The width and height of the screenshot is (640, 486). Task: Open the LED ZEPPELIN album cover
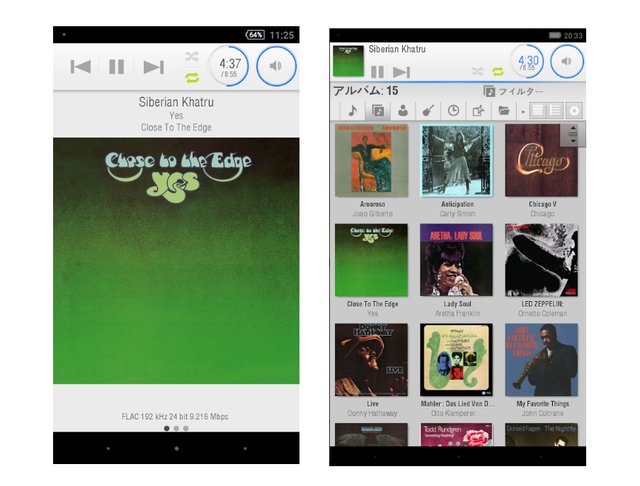pos(542,260)
